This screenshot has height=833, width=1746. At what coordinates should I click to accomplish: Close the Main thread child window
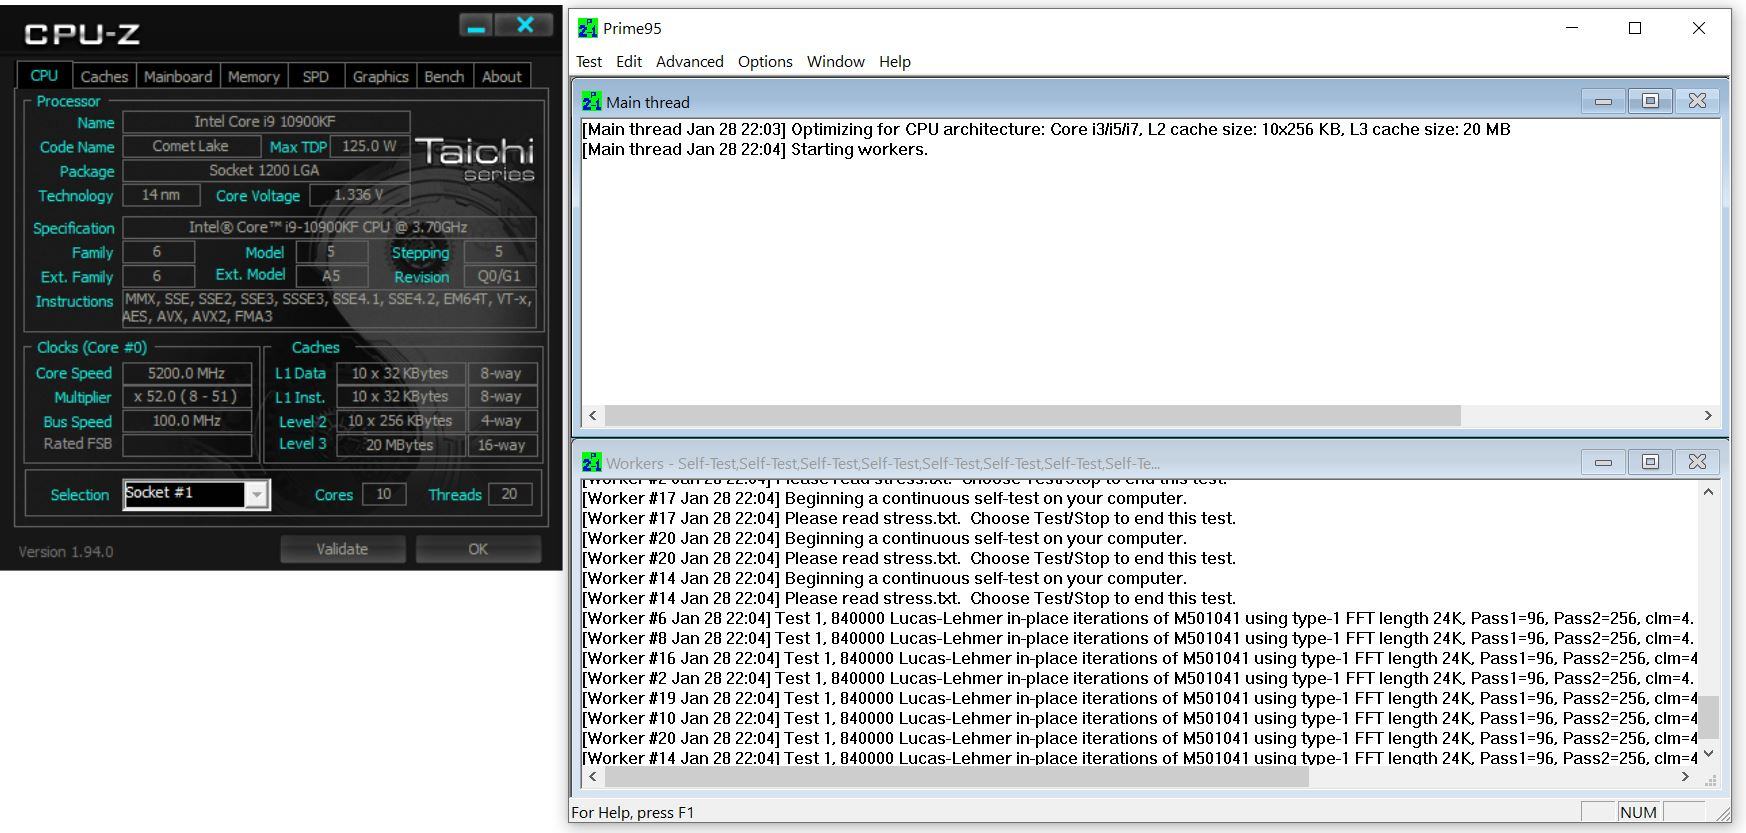pos(1697,101)
